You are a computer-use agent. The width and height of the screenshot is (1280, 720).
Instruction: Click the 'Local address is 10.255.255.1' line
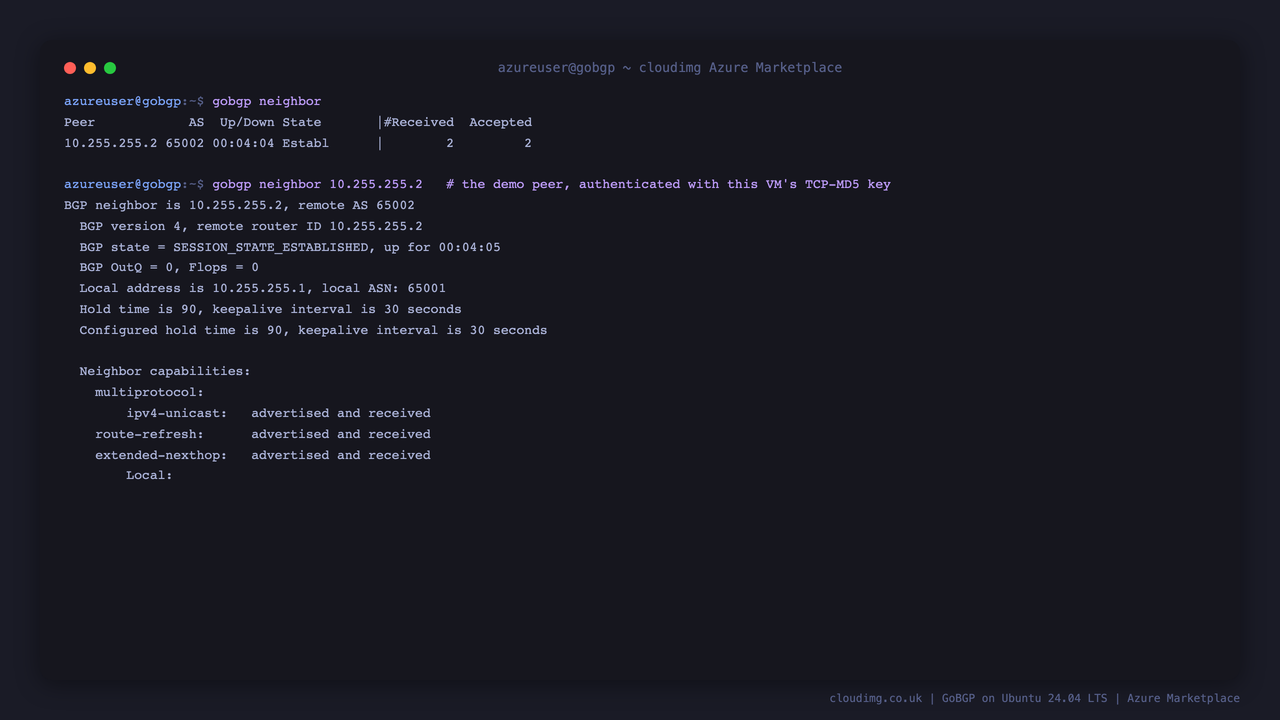point(263,288)
